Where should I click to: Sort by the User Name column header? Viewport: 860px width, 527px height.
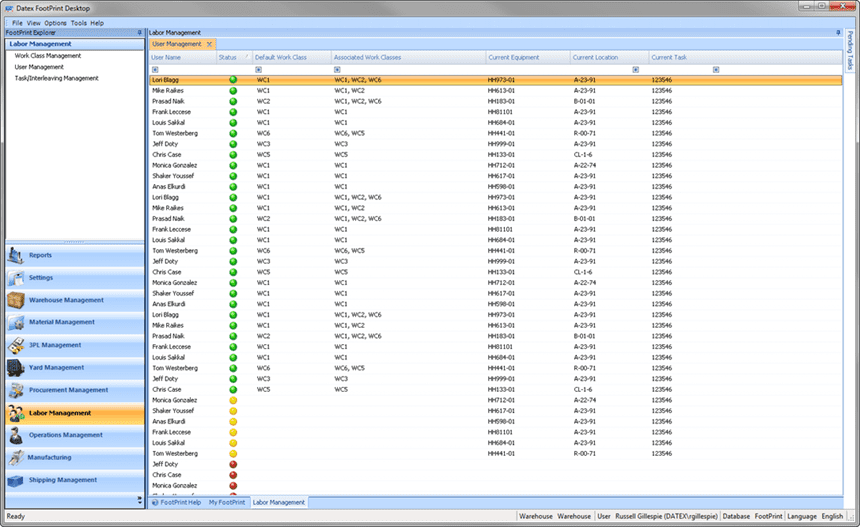(x=183, y=58)
